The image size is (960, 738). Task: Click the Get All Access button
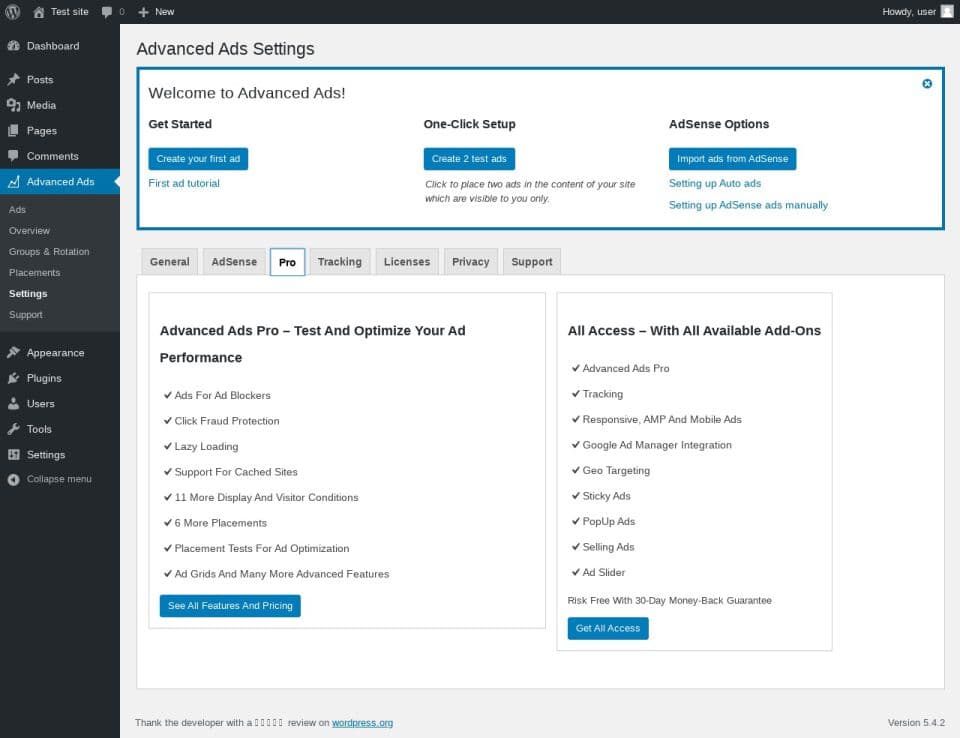click(608, 628)
